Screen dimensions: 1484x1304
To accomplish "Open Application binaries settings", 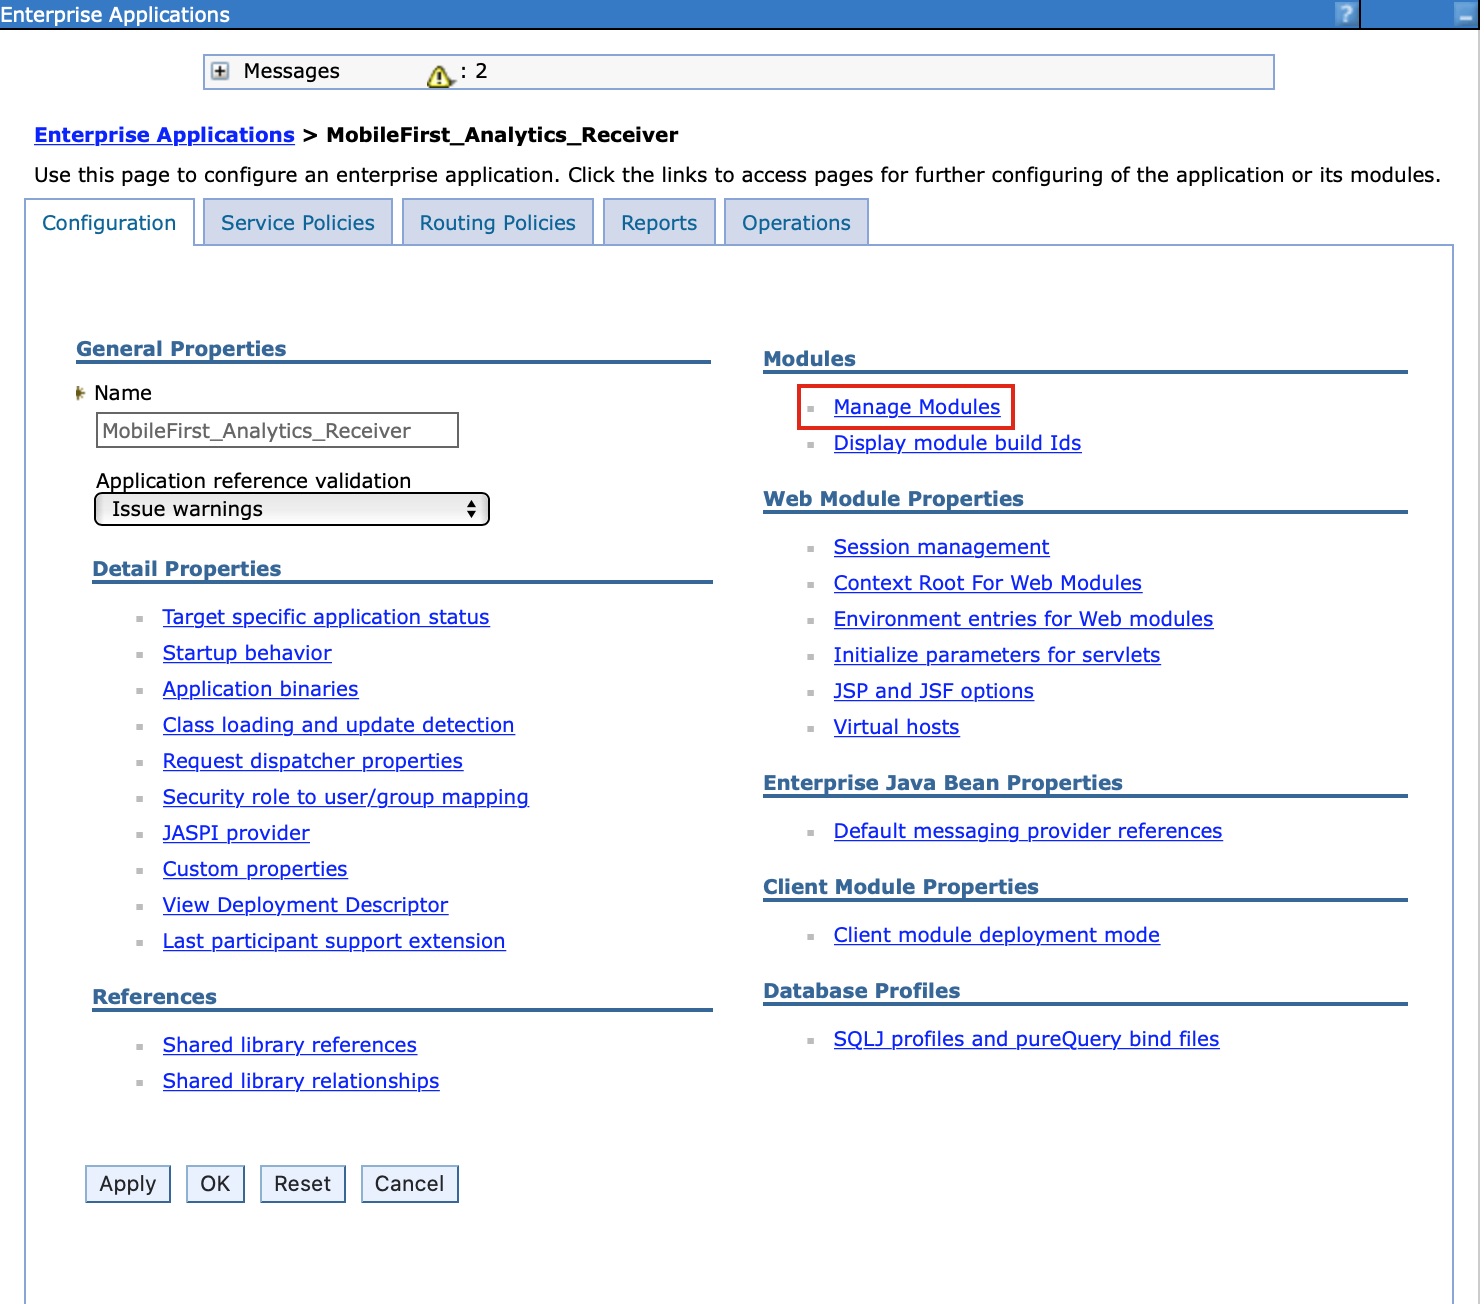I will click(260, 689).
